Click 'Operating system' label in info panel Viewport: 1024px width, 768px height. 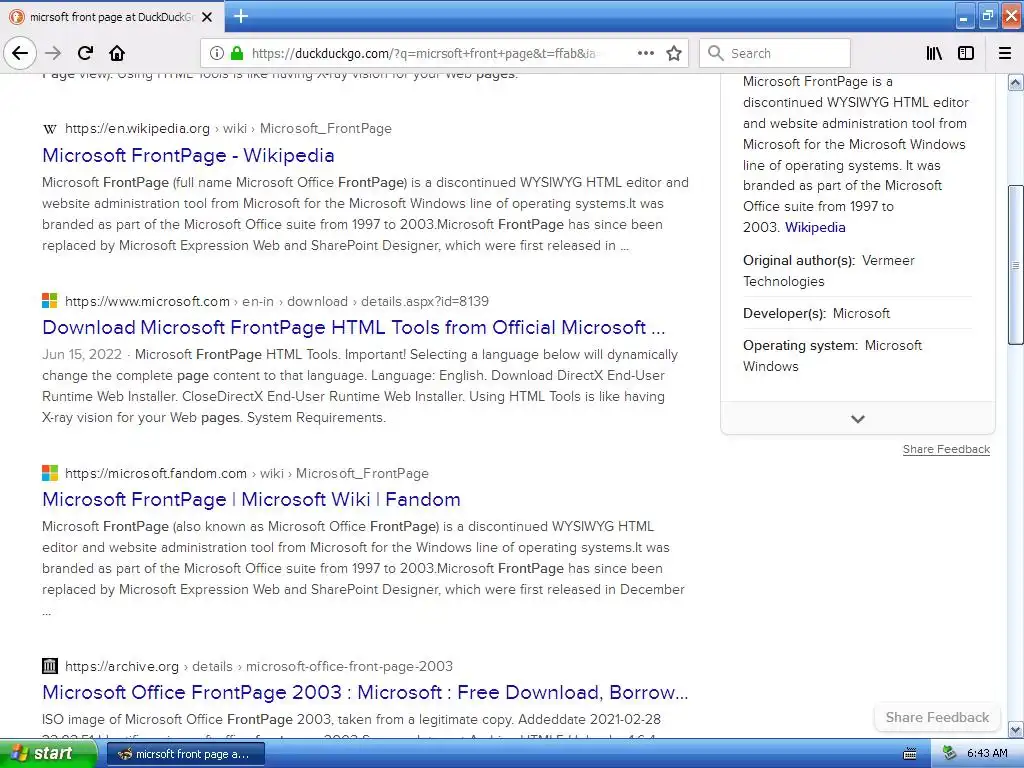coord(800,345)
